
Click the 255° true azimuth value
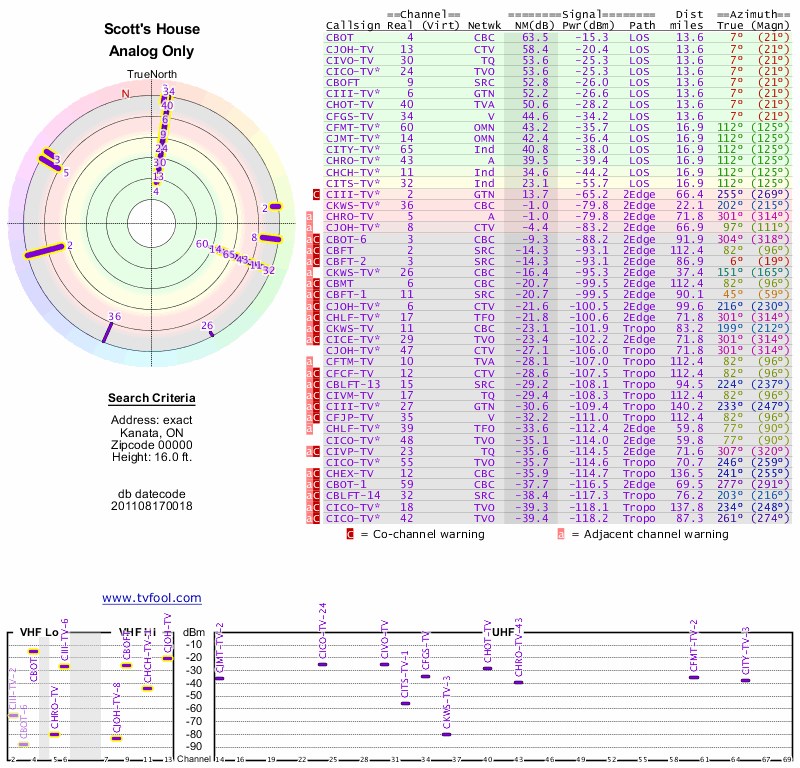[730, 194]
